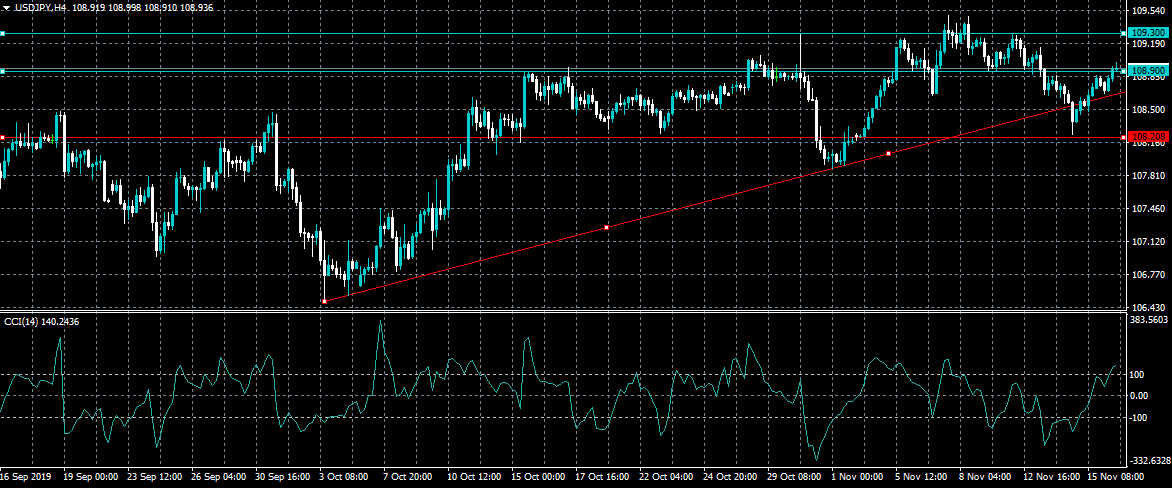Click the 109.540 value on the price axis
The image size is (1172, 488).
click(x=1150, y=11)
